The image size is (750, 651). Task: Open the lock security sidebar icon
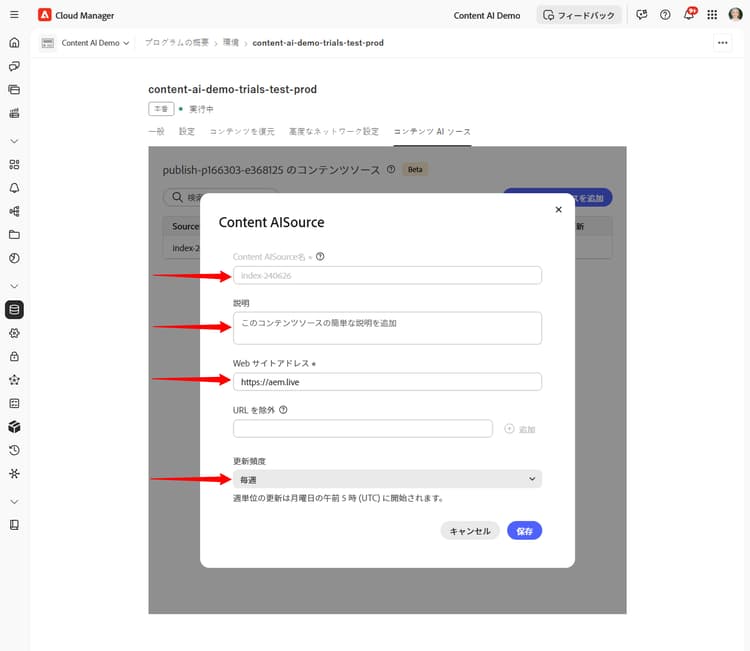click(x=14, y=356)
